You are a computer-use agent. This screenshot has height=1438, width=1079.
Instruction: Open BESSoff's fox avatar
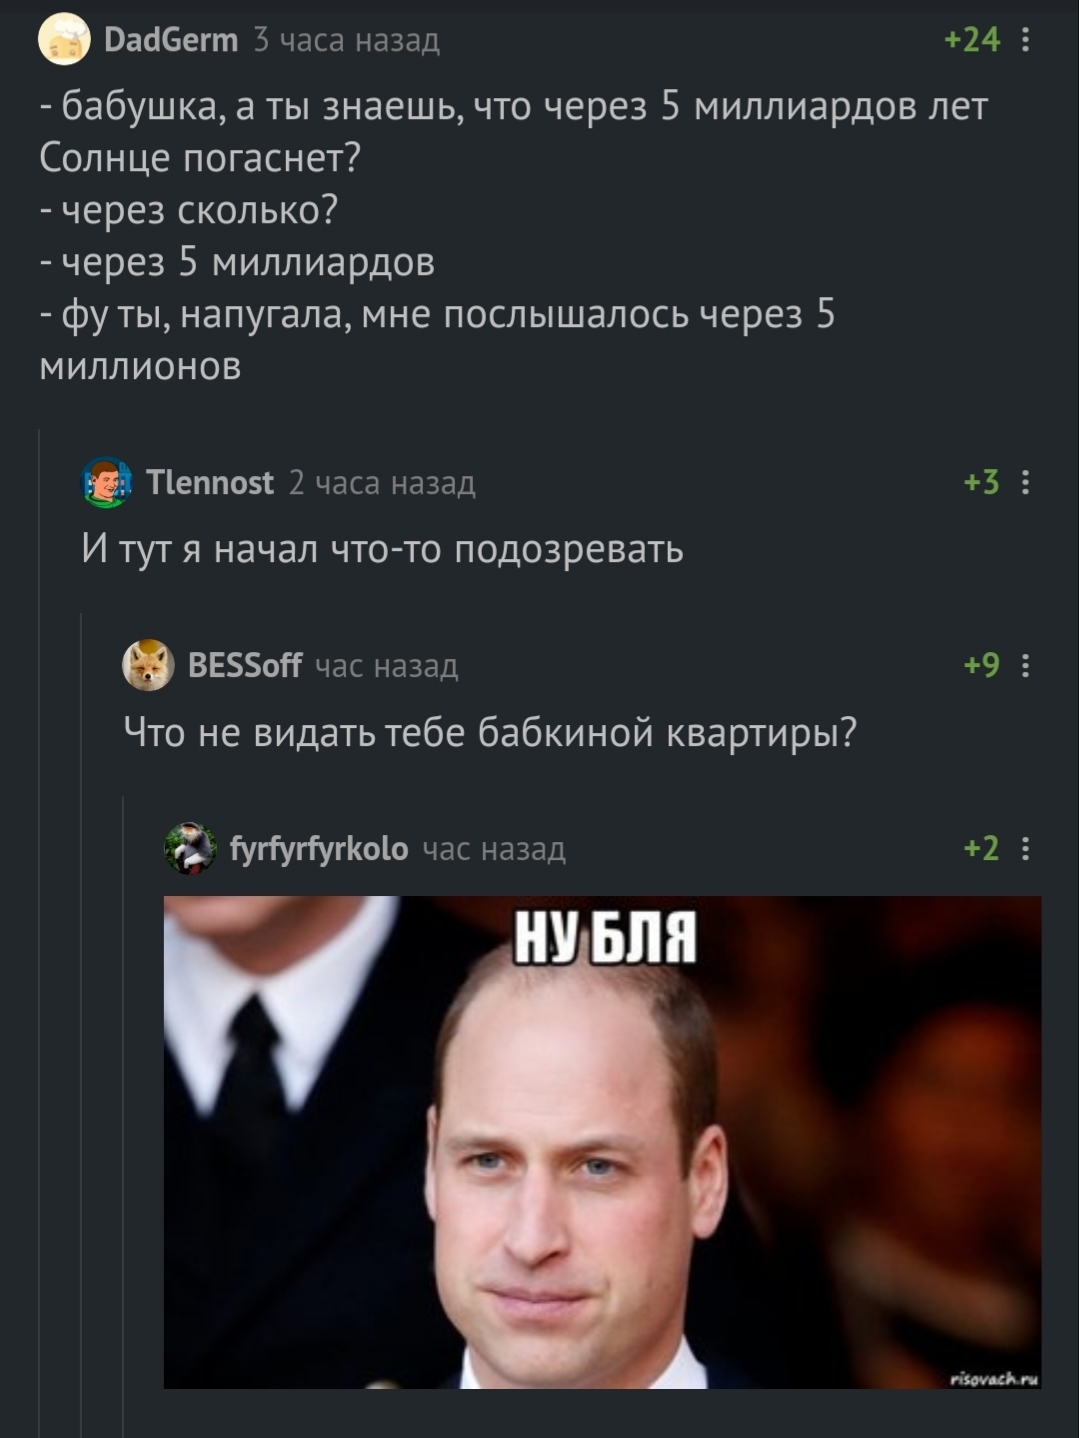[148, 665]
